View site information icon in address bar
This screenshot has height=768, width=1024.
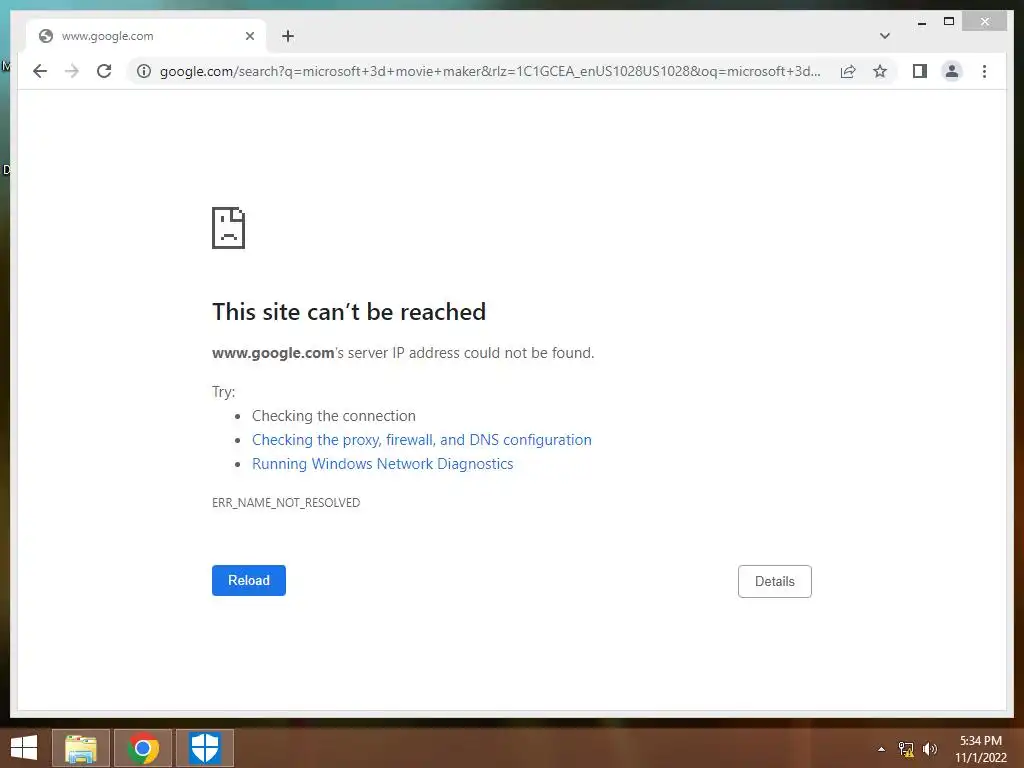[x=144, y=71]
